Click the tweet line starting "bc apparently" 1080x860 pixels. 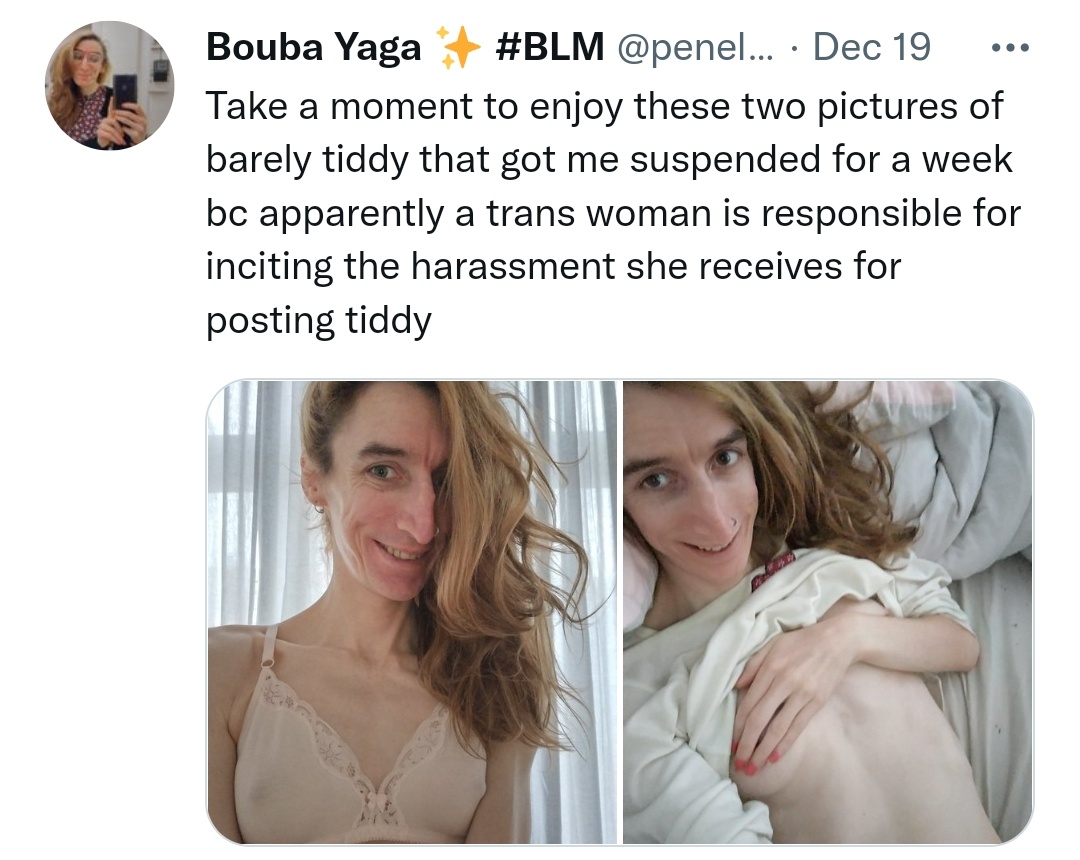(x=613, y=213)
